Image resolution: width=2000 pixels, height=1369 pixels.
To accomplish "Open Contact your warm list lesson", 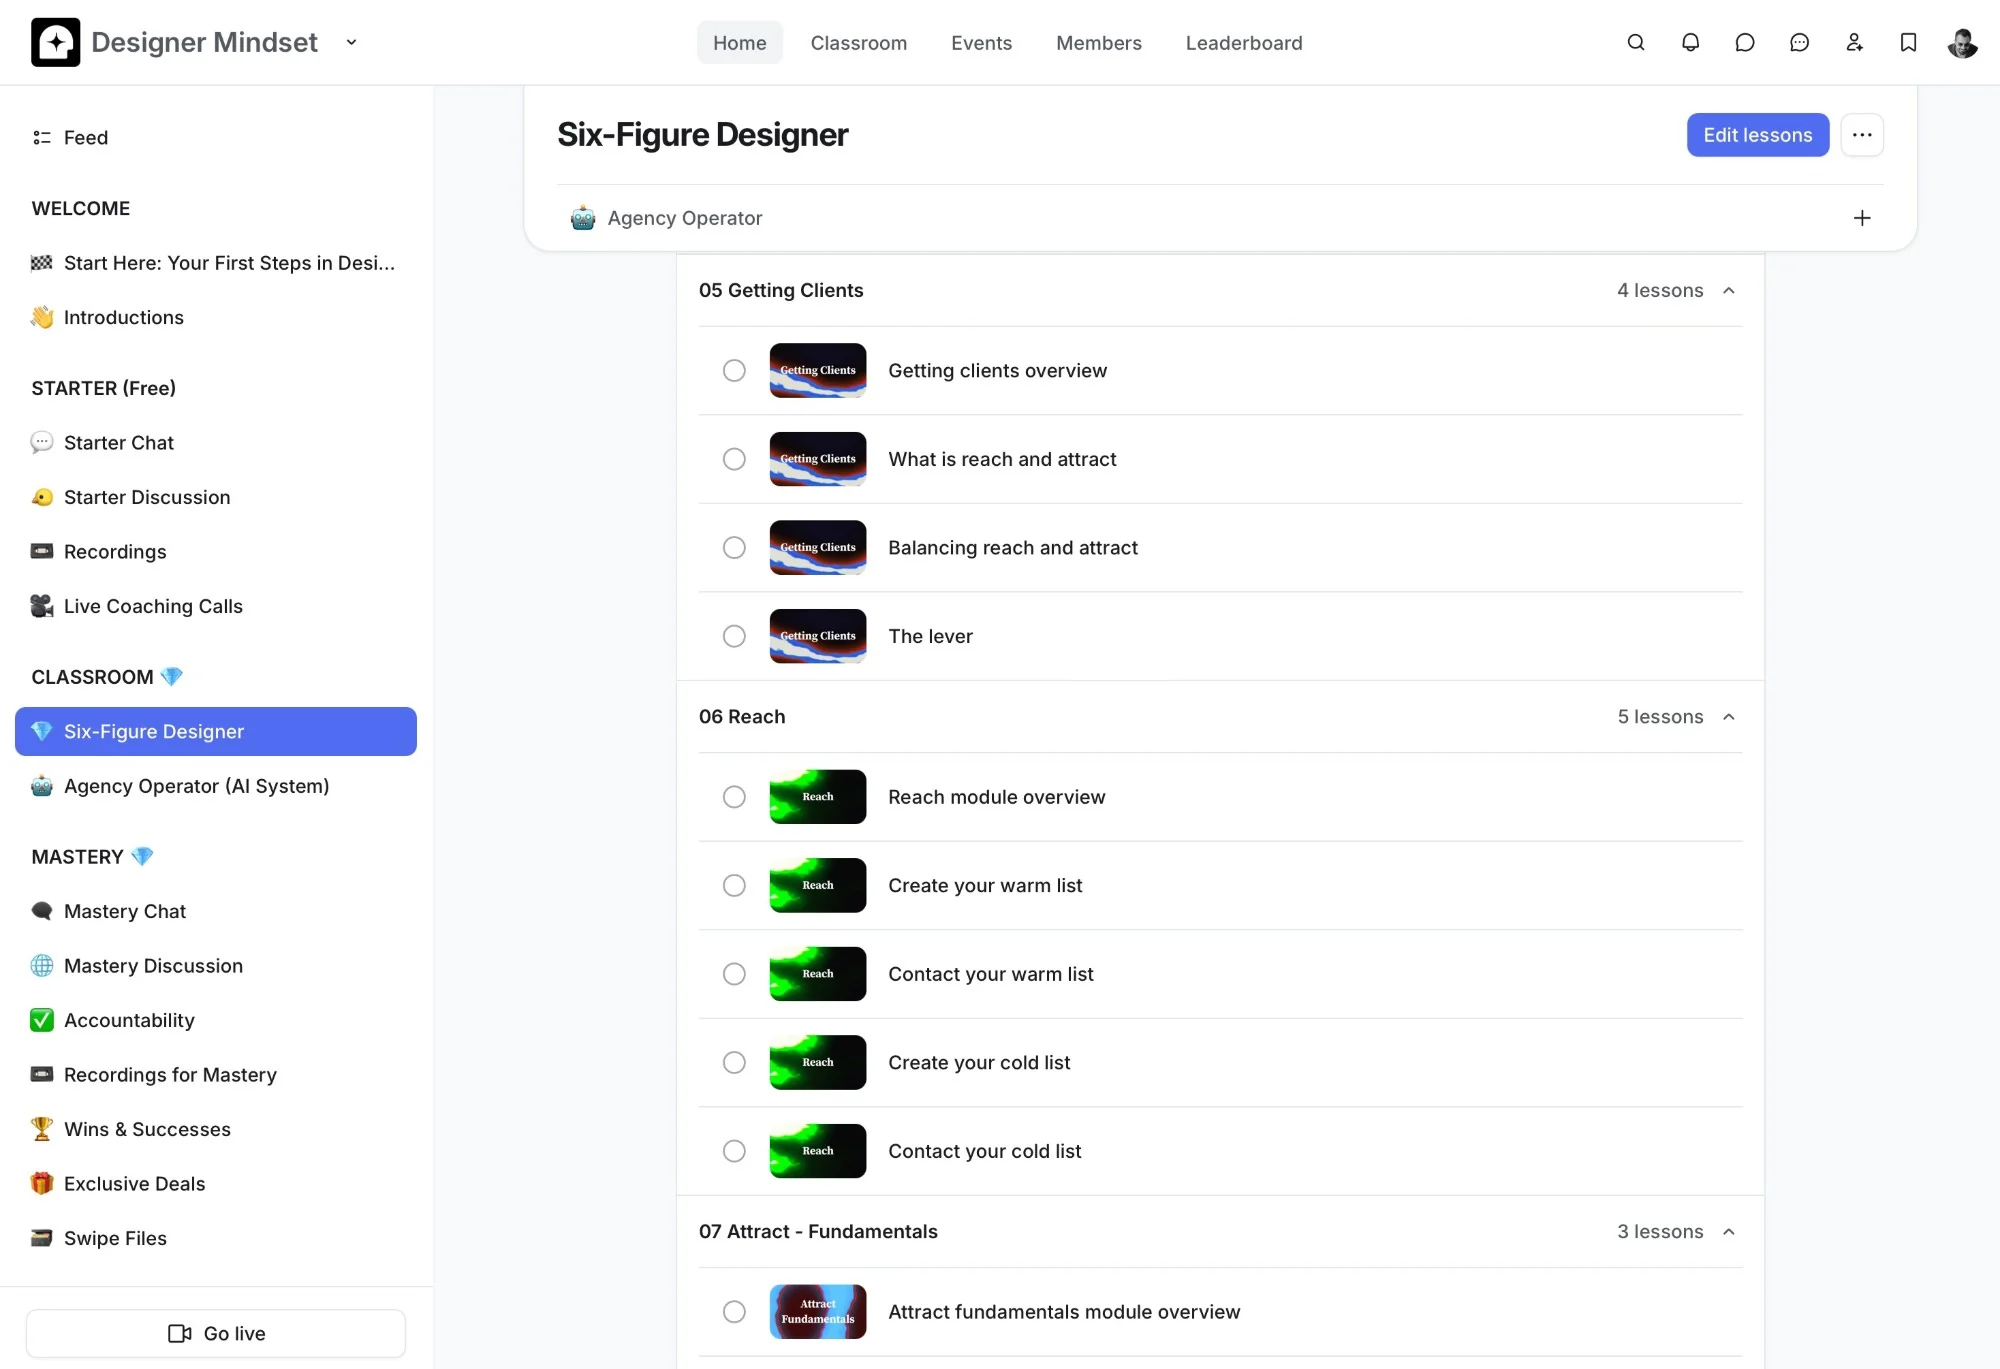I will point(1220,974).
